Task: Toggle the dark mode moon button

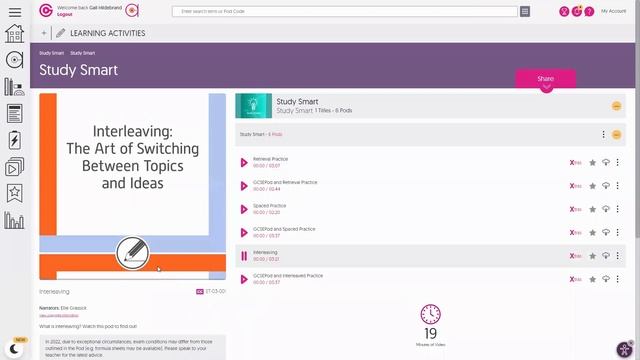Action: pyautogui.click(x=14, y=349)
